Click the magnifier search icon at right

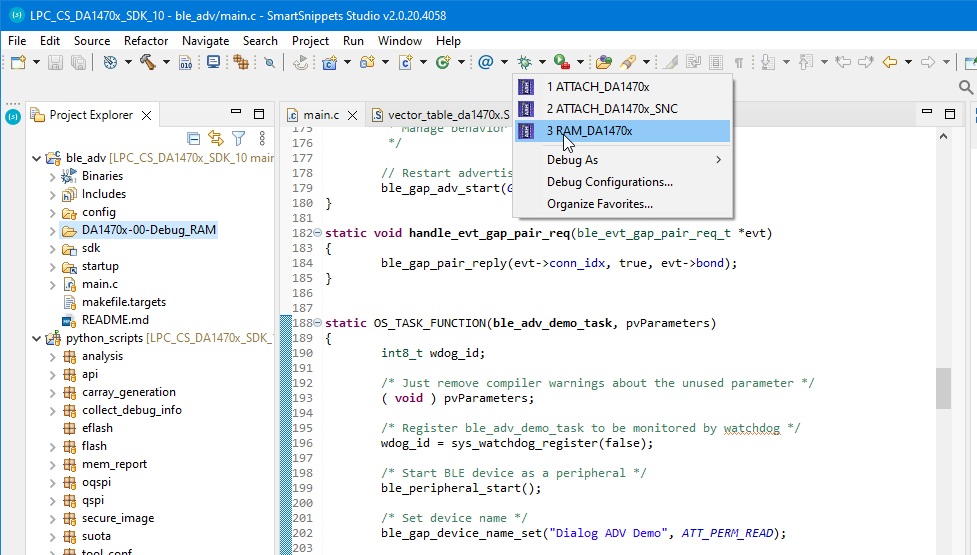[x=966, y=87]
